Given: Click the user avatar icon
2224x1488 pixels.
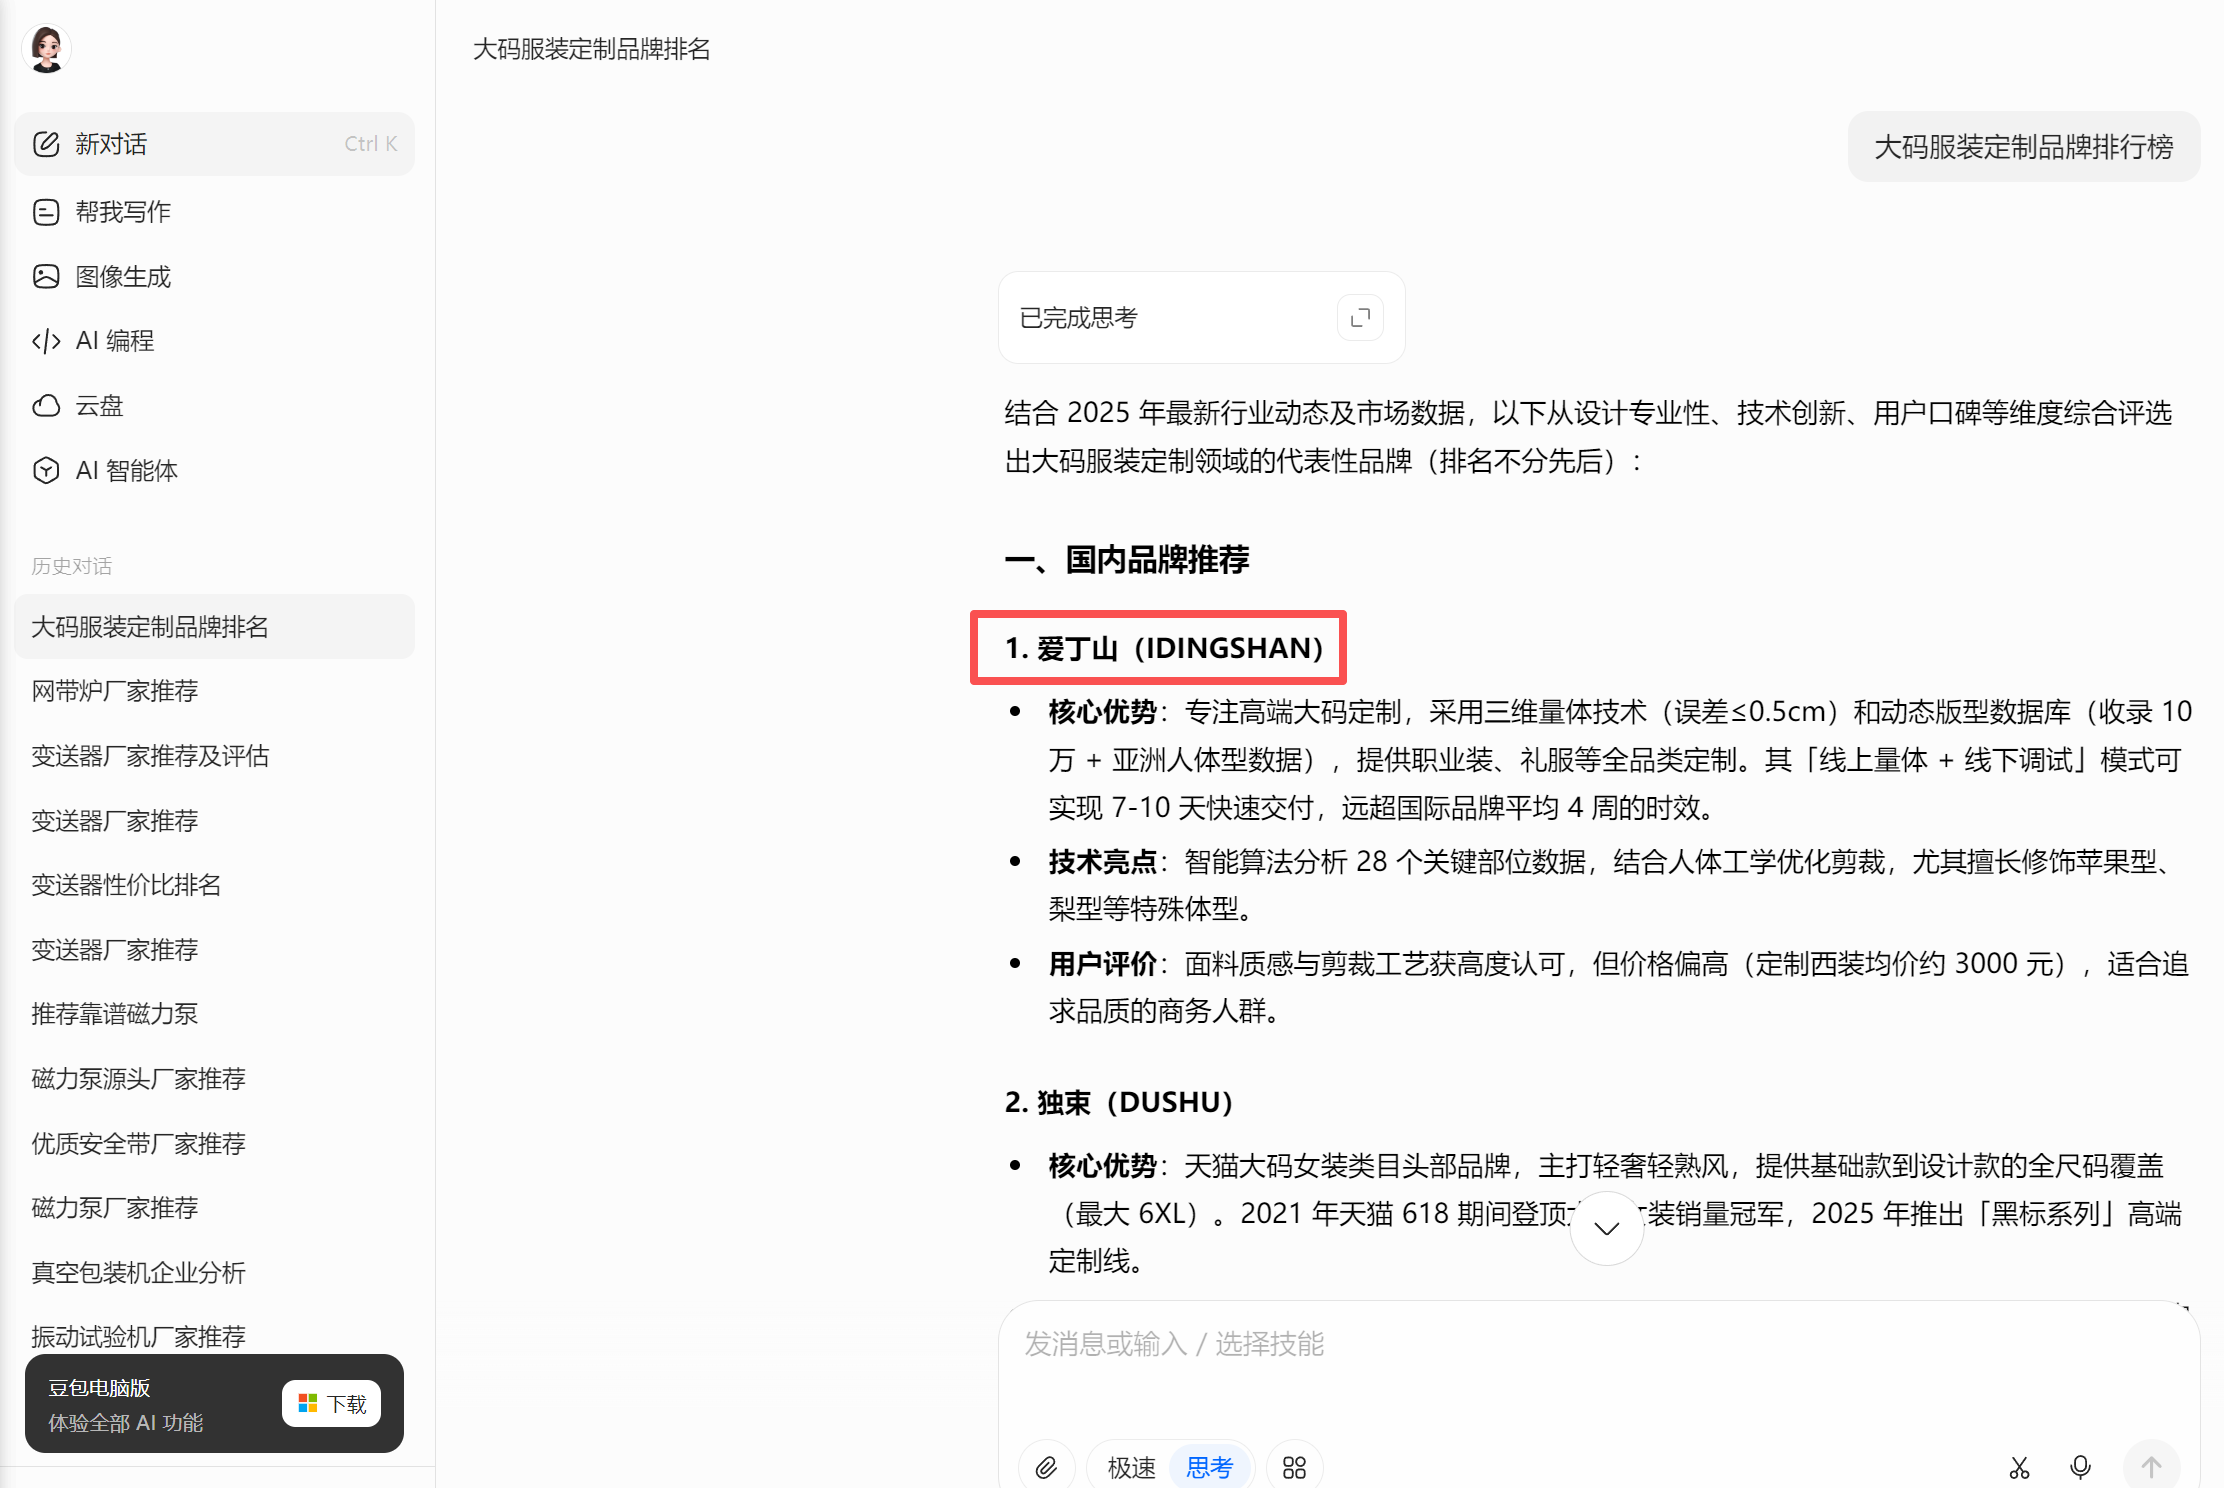Looking at the screenshot, I should click(x=46, y=48).
